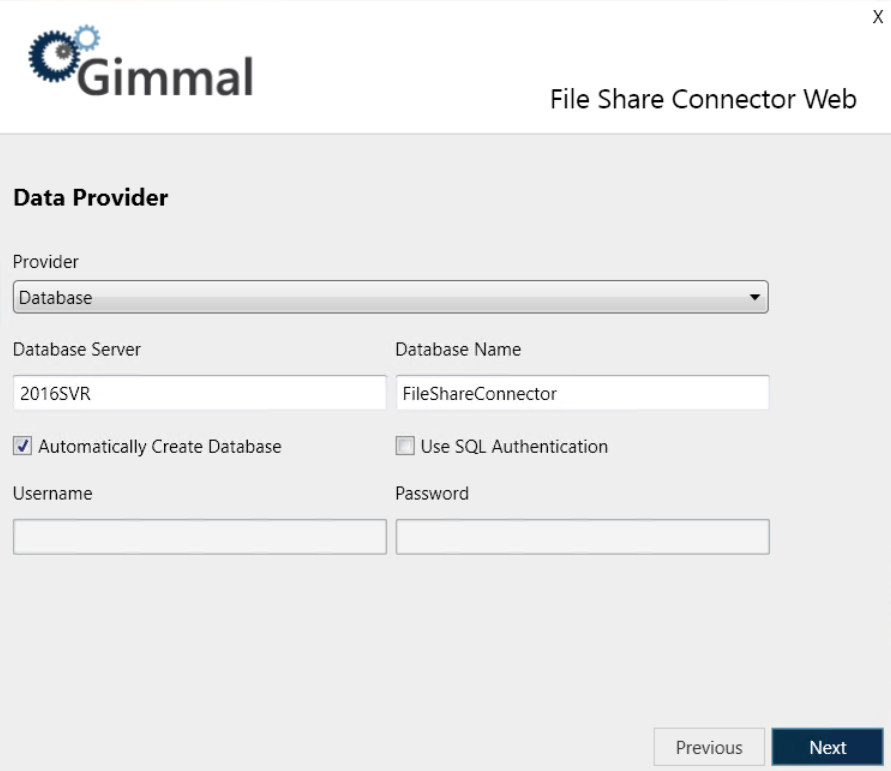The image size is (891, 771).
Task: Click the Username input field
Action: [199, 536]
